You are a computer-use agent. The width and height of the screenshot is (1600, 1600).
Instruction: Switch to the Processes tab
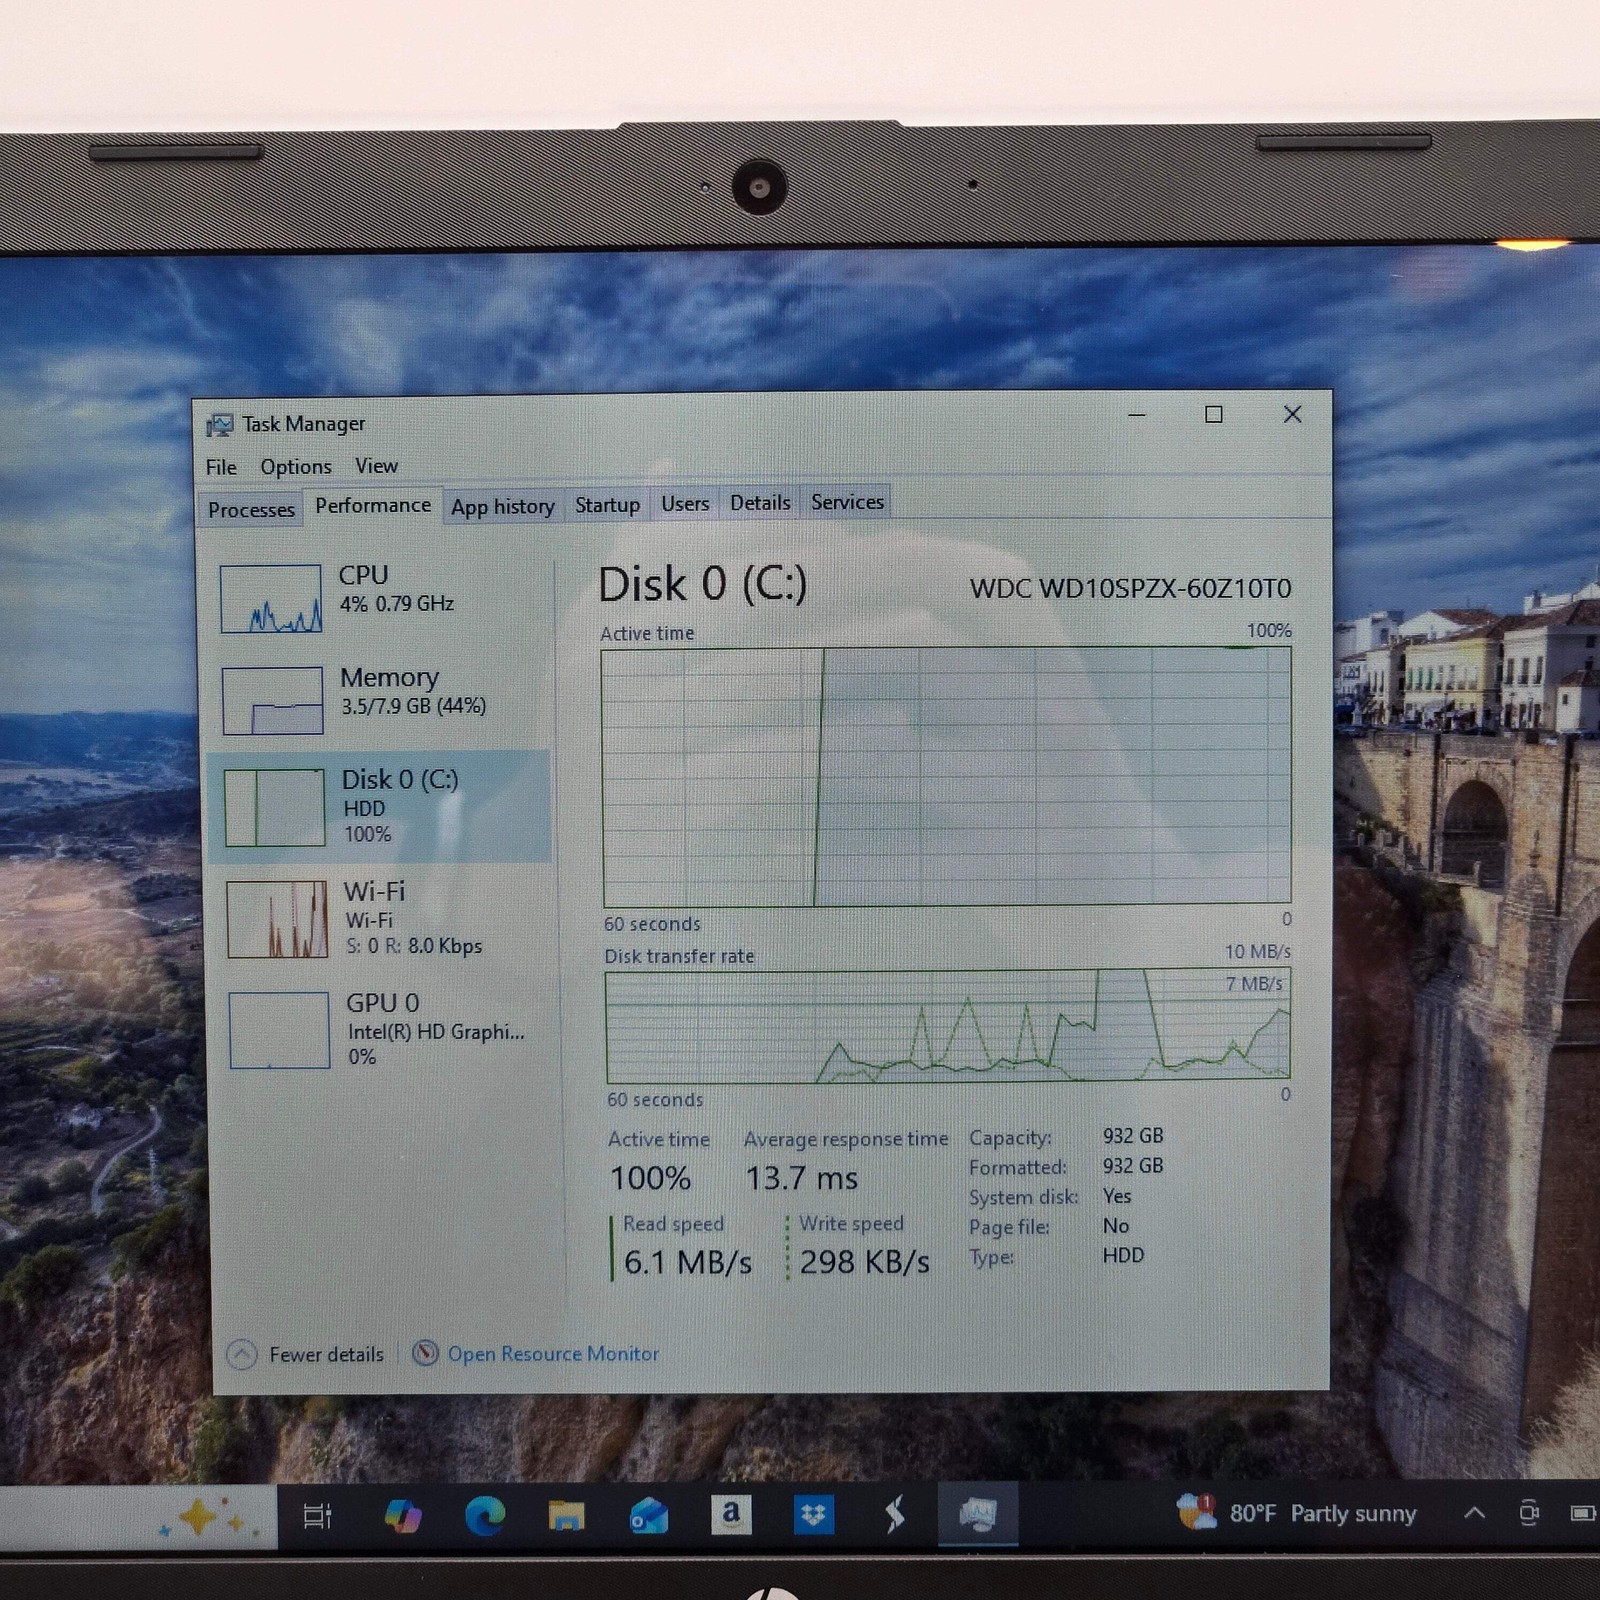click(x=251, y=509)
